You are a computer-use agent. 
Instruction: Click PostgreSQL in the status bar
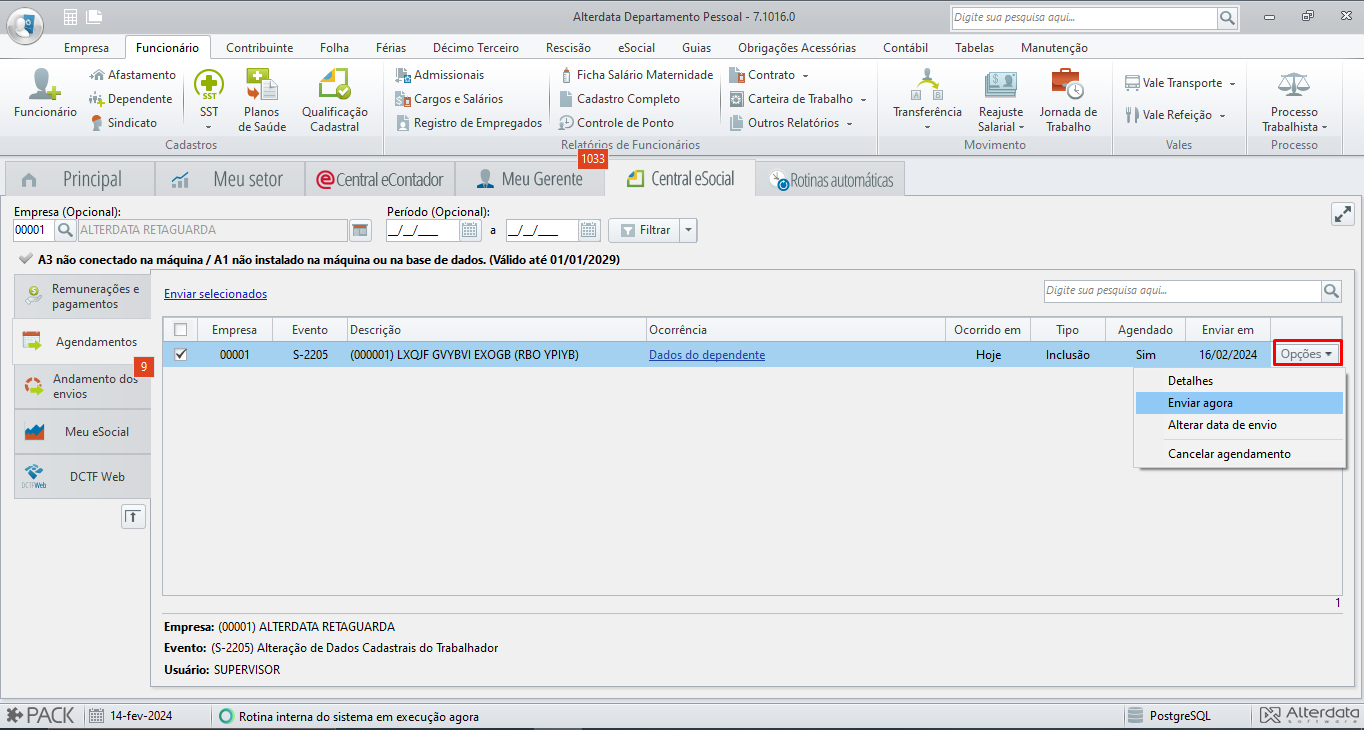[x=1180, y=716]
